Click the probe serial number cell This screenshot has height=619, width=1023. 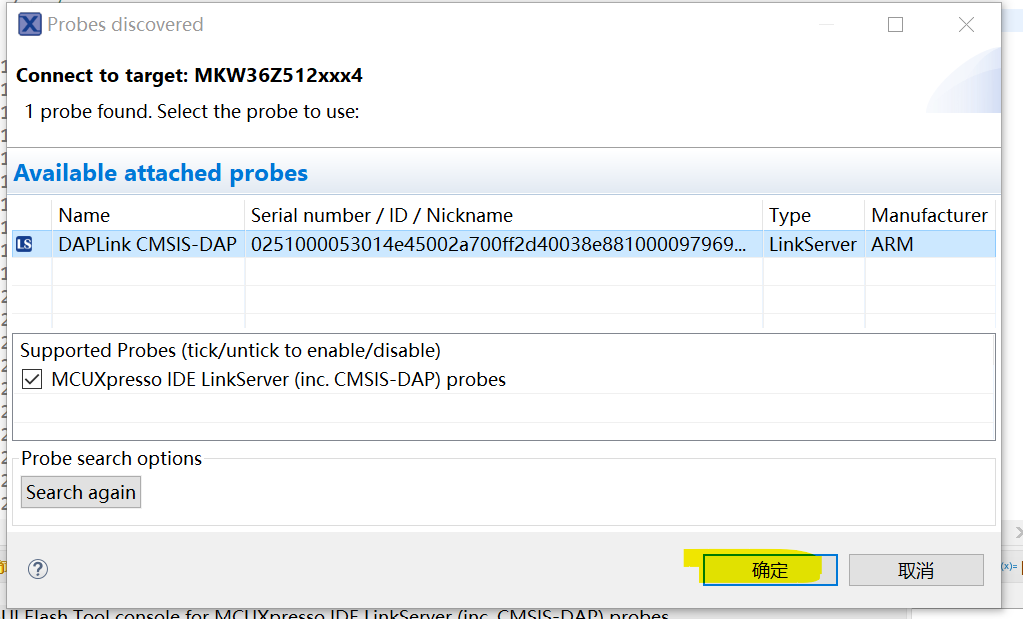point(498,244)
